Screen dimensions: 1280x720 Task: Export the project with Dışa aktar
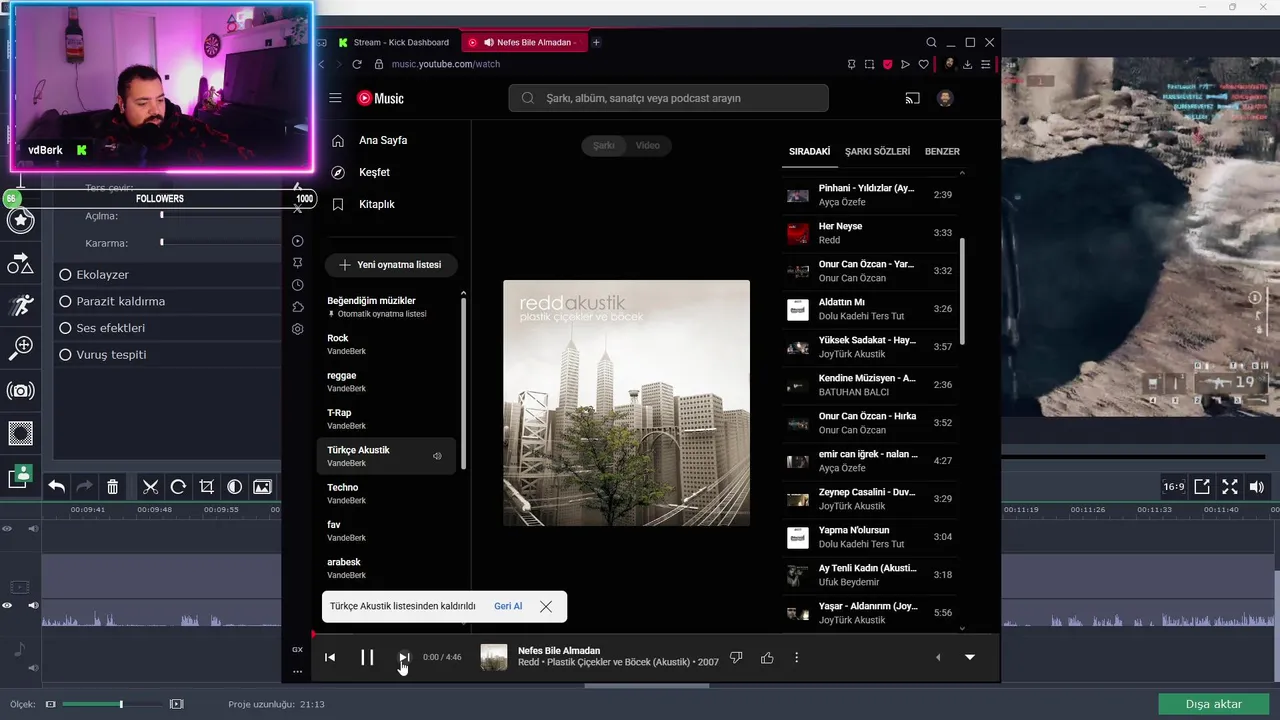(1214, 704)
